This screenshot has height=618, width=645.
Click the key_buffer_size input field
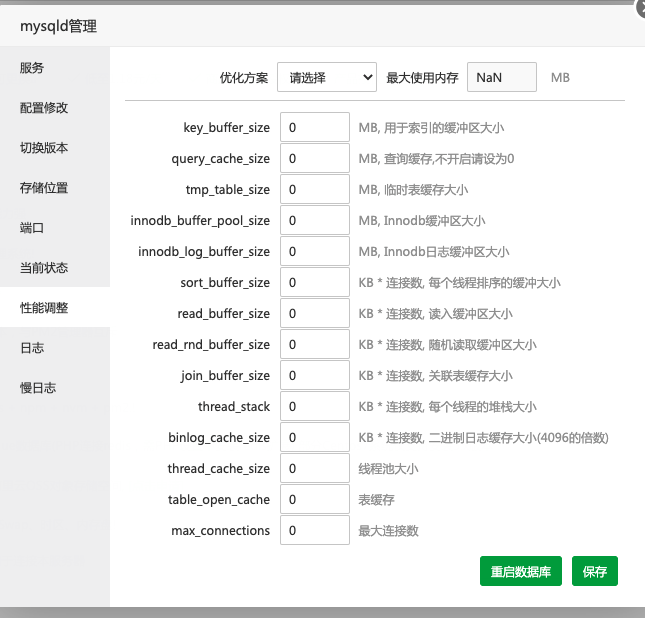(315, 128)
